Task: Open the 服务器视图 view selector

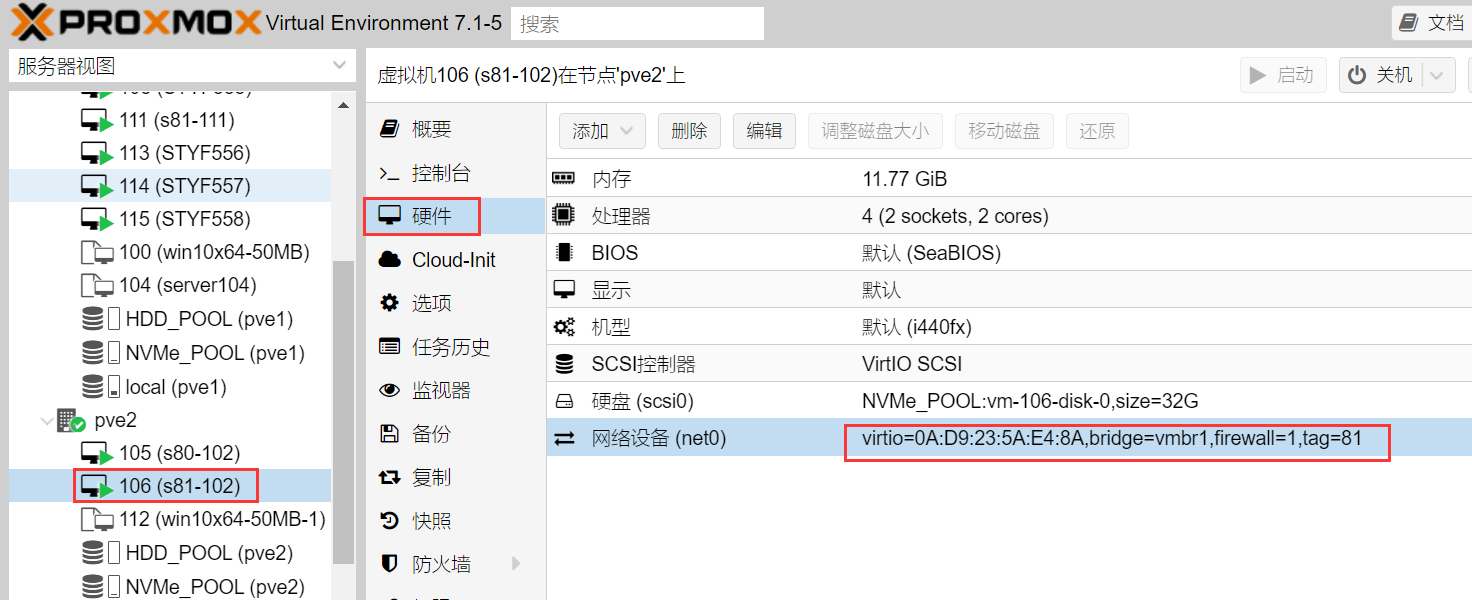Action: pos(180,64)
